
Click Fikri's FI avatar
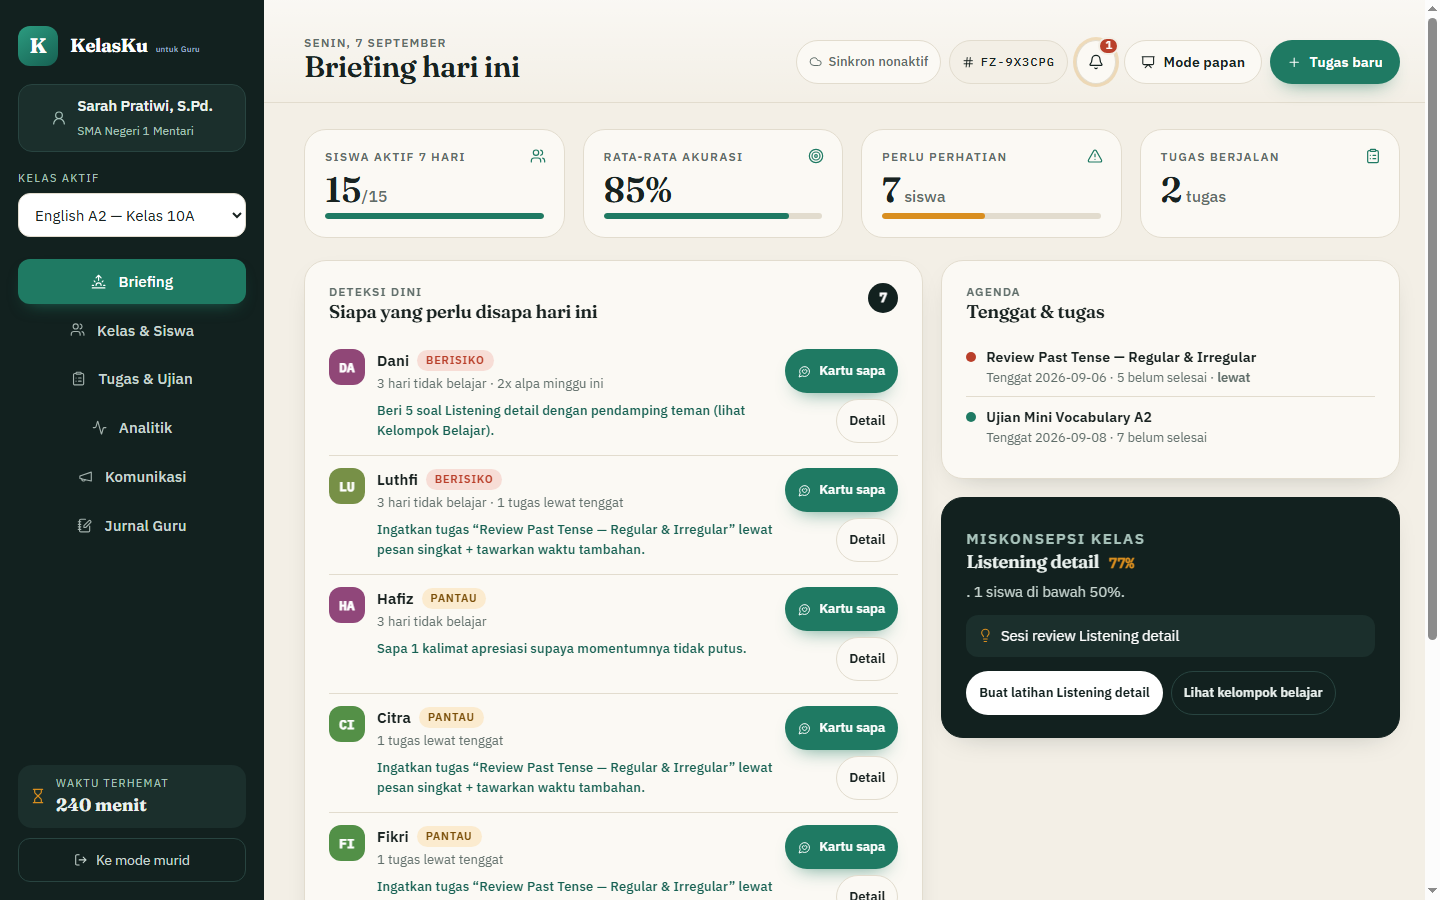pos(347,843)
